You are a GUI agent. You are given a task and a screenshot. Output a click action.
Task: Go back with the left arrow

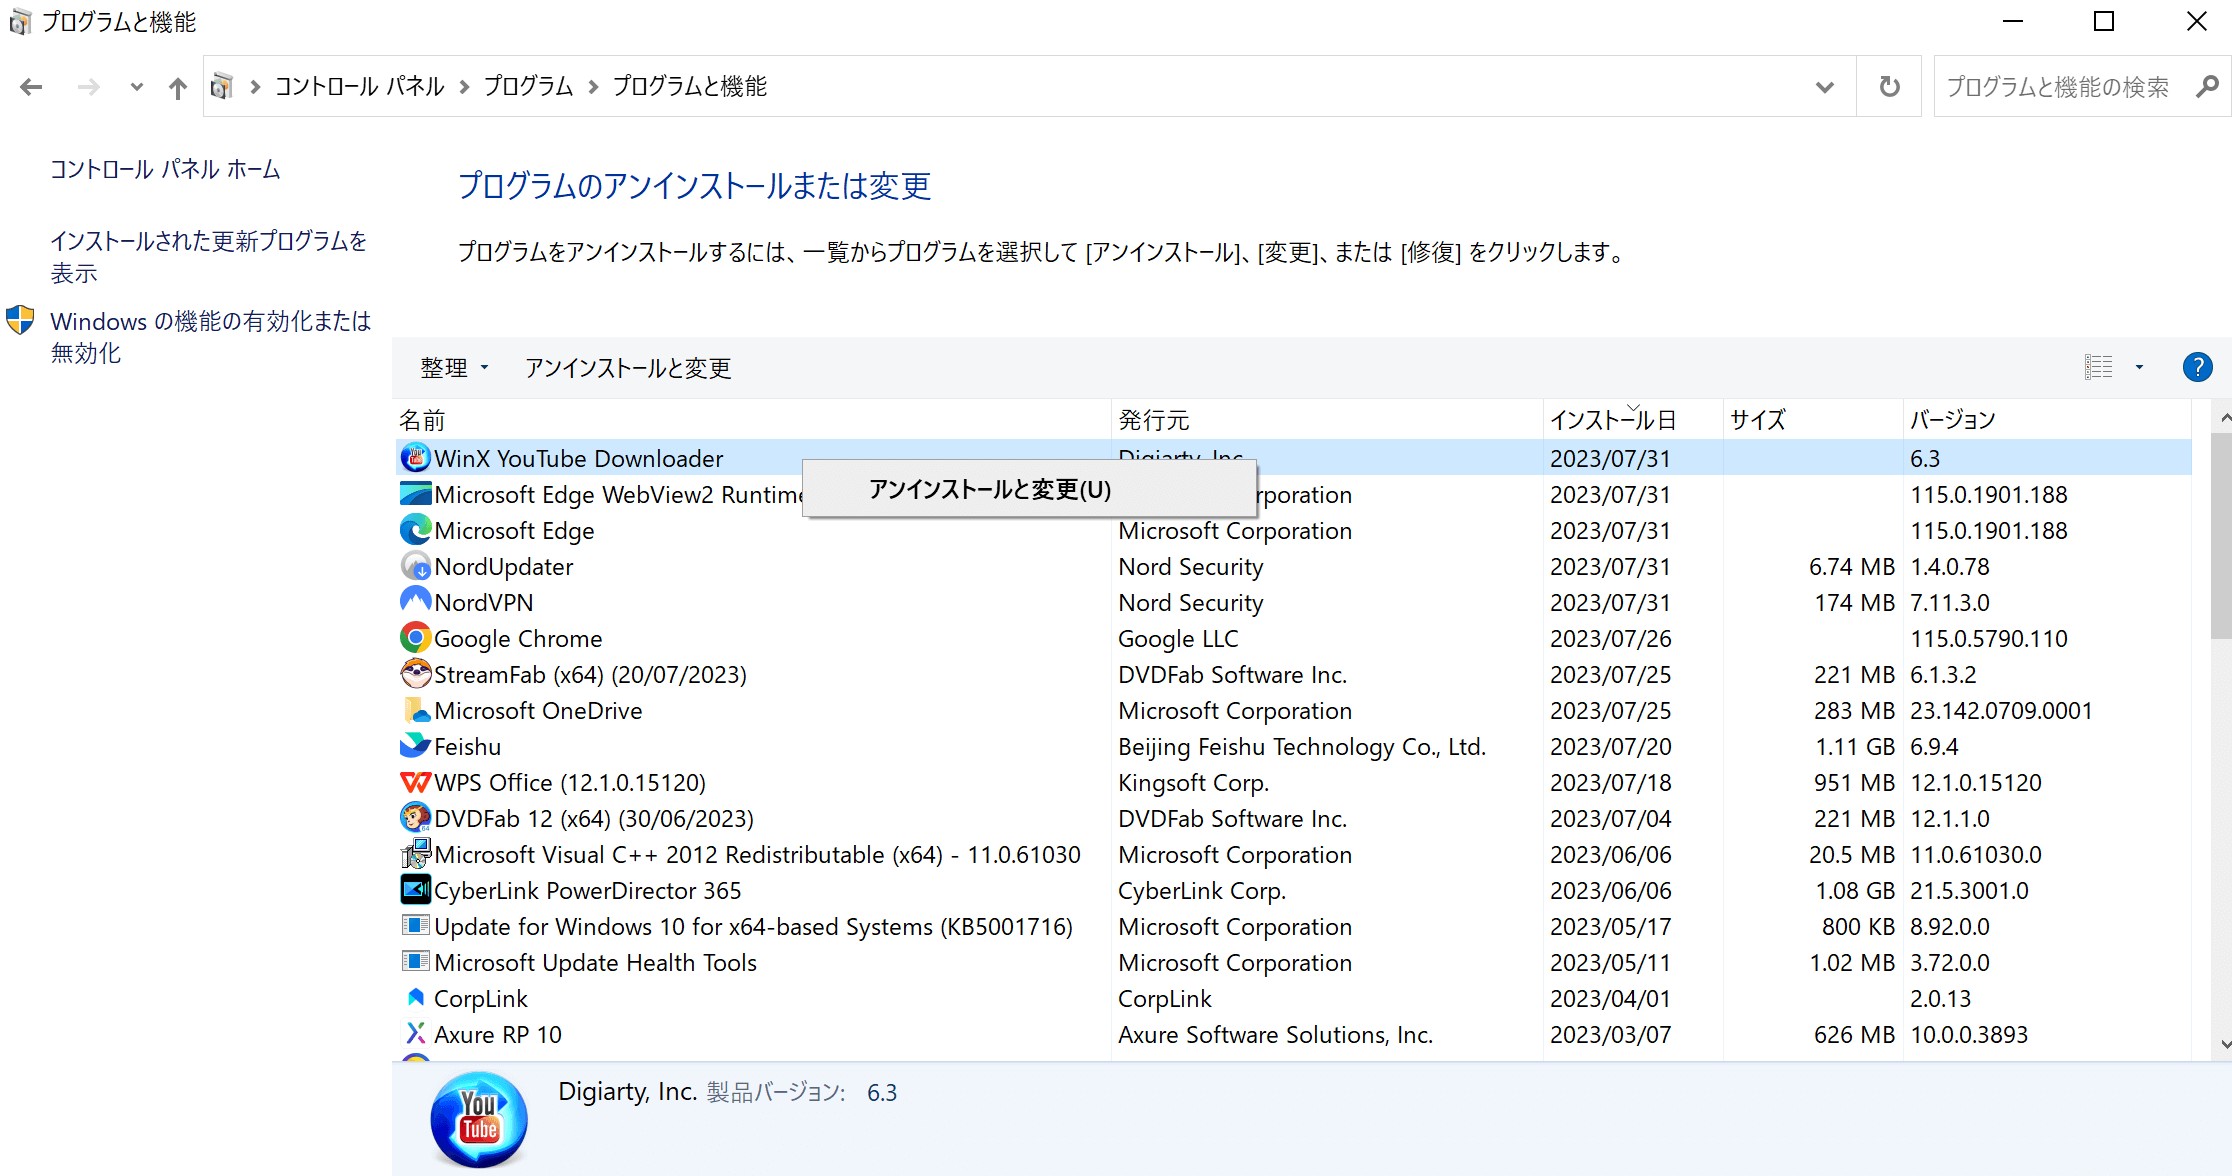click(x=31, y=87)
